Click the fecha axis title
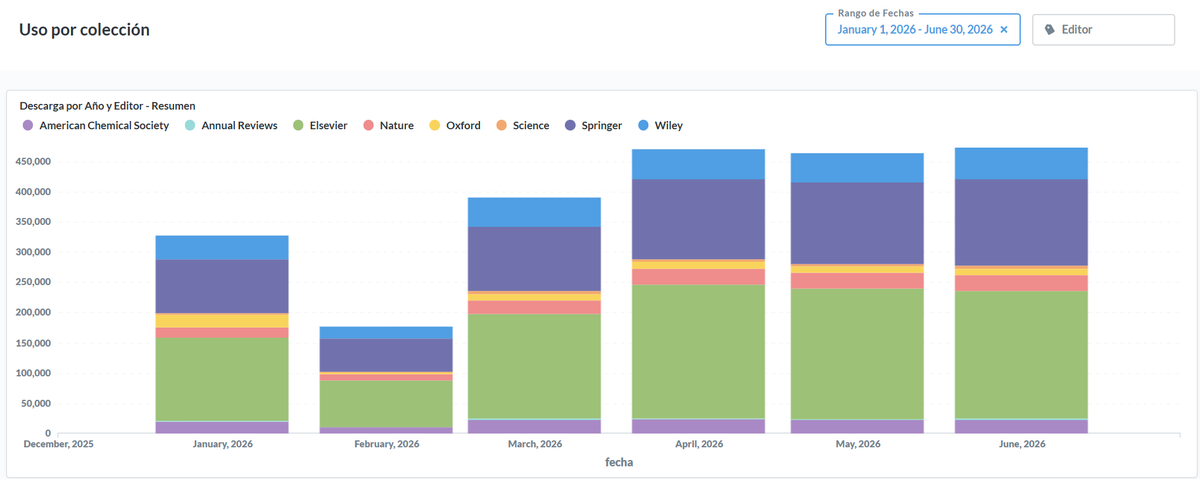 pos(619,463)
